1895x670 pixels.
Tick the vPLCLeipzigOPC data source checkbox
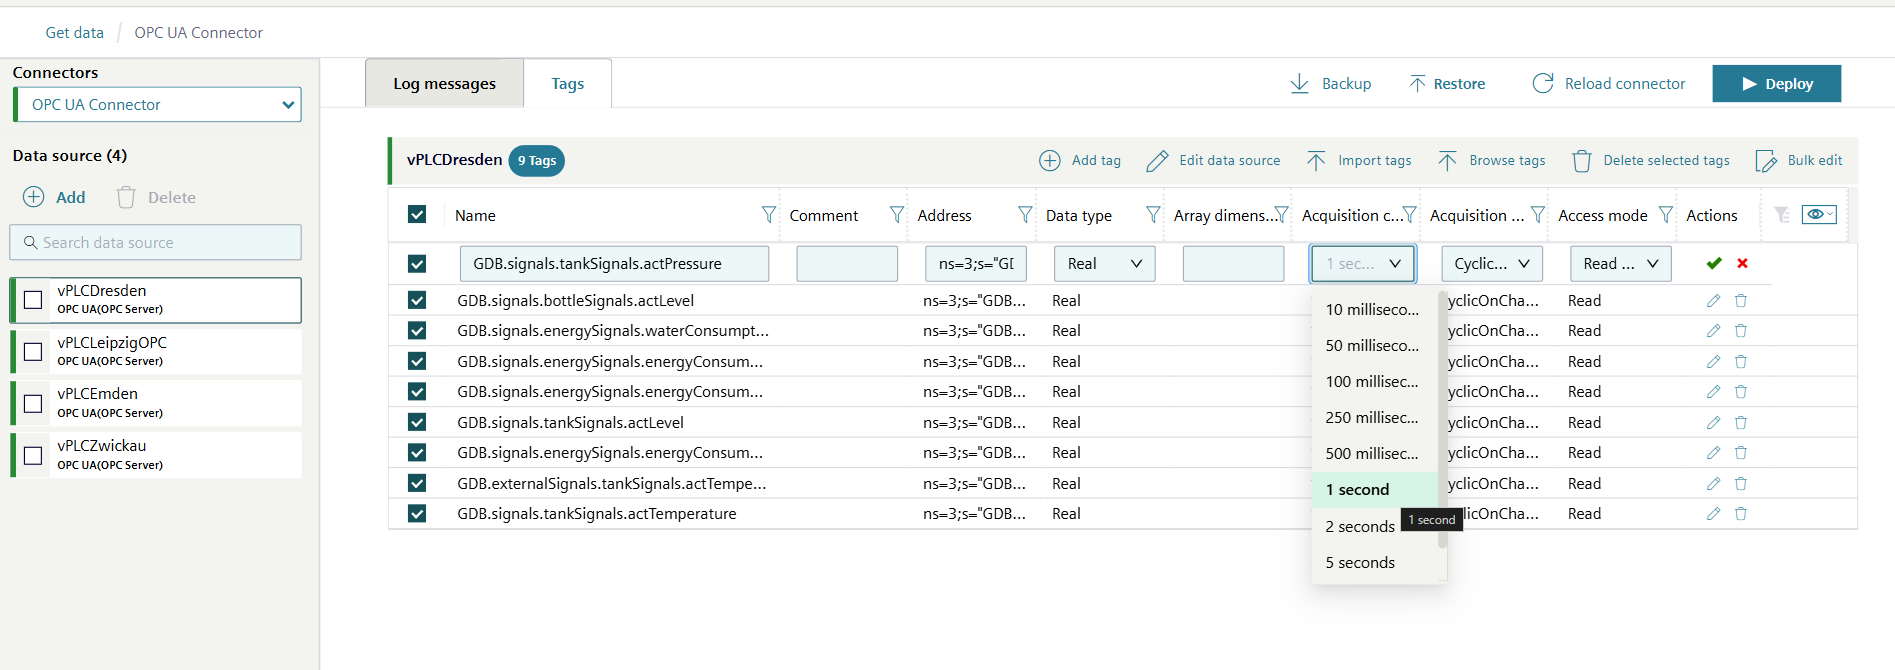pyautogui.click(x=33, y=352)
